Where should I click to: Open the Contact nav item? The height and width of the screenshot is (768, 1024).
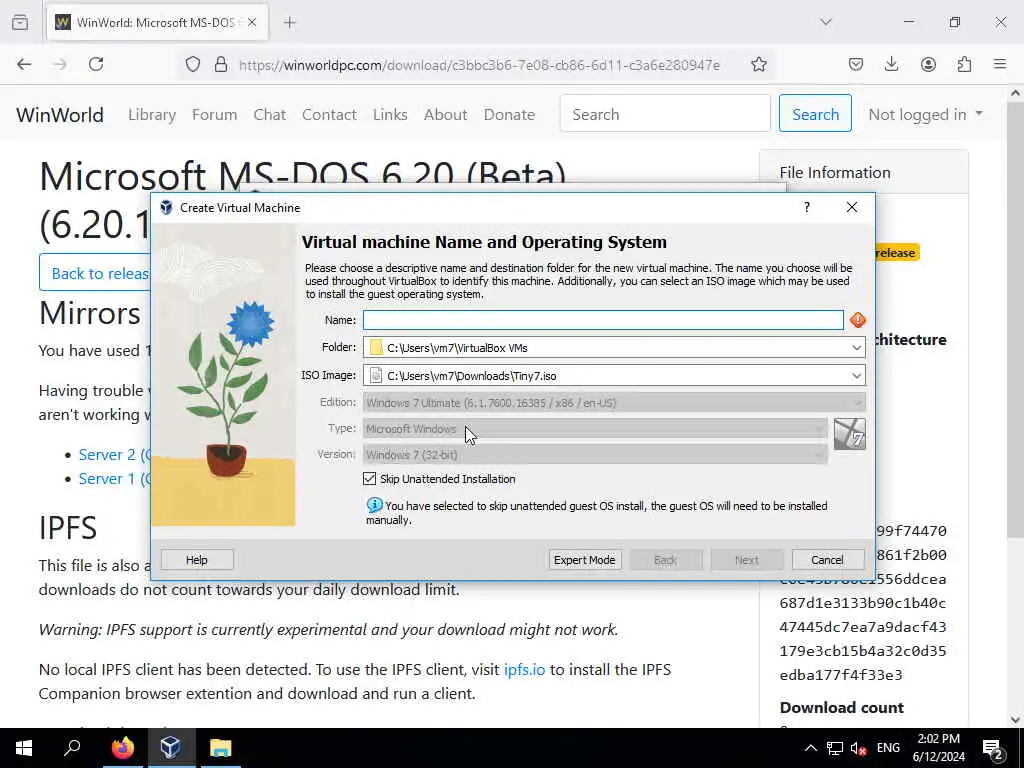tap(329, 114)
